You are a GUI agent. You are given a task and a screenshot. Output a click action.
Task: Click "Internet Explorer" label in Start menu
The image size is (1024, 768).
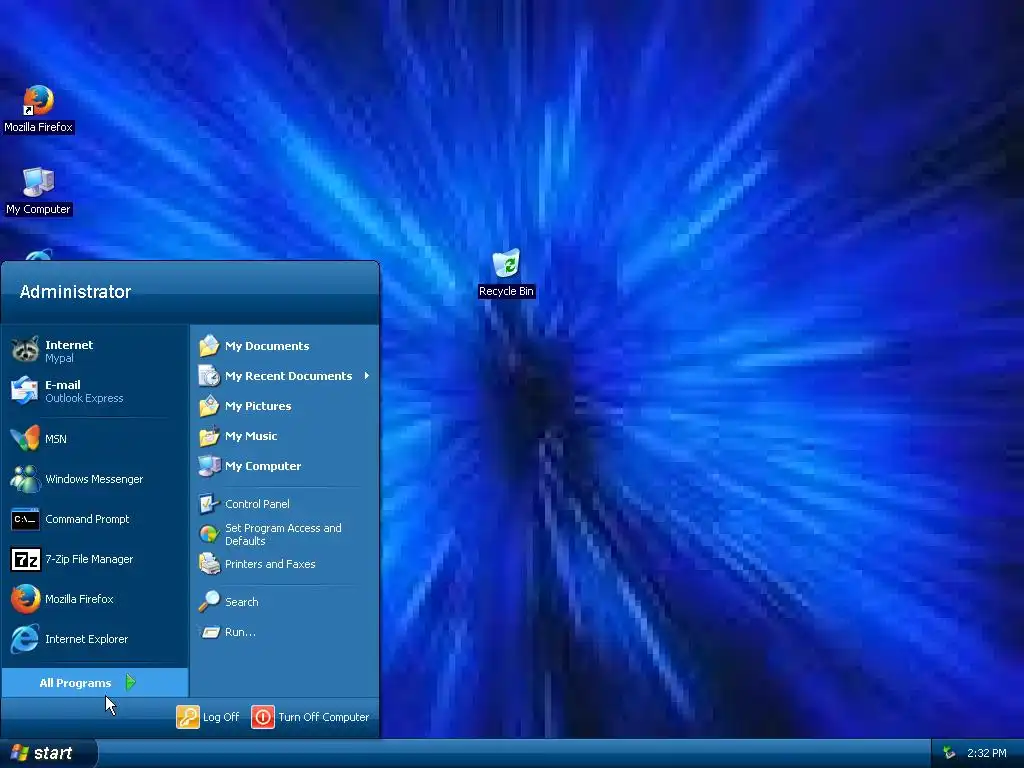point(86,639)
